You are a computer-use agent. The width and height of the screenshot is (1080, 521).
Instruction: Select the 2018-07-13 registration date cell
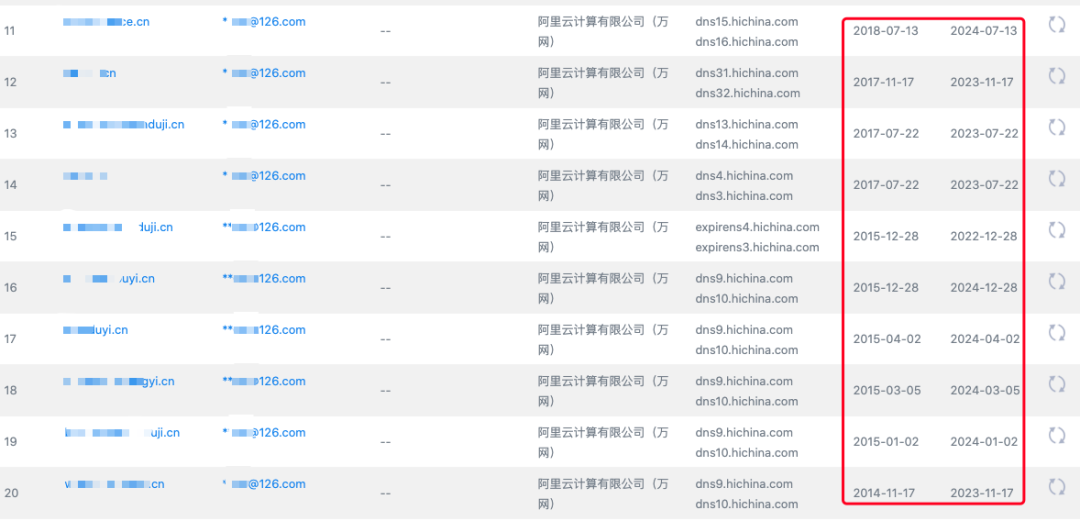point(885,31)
